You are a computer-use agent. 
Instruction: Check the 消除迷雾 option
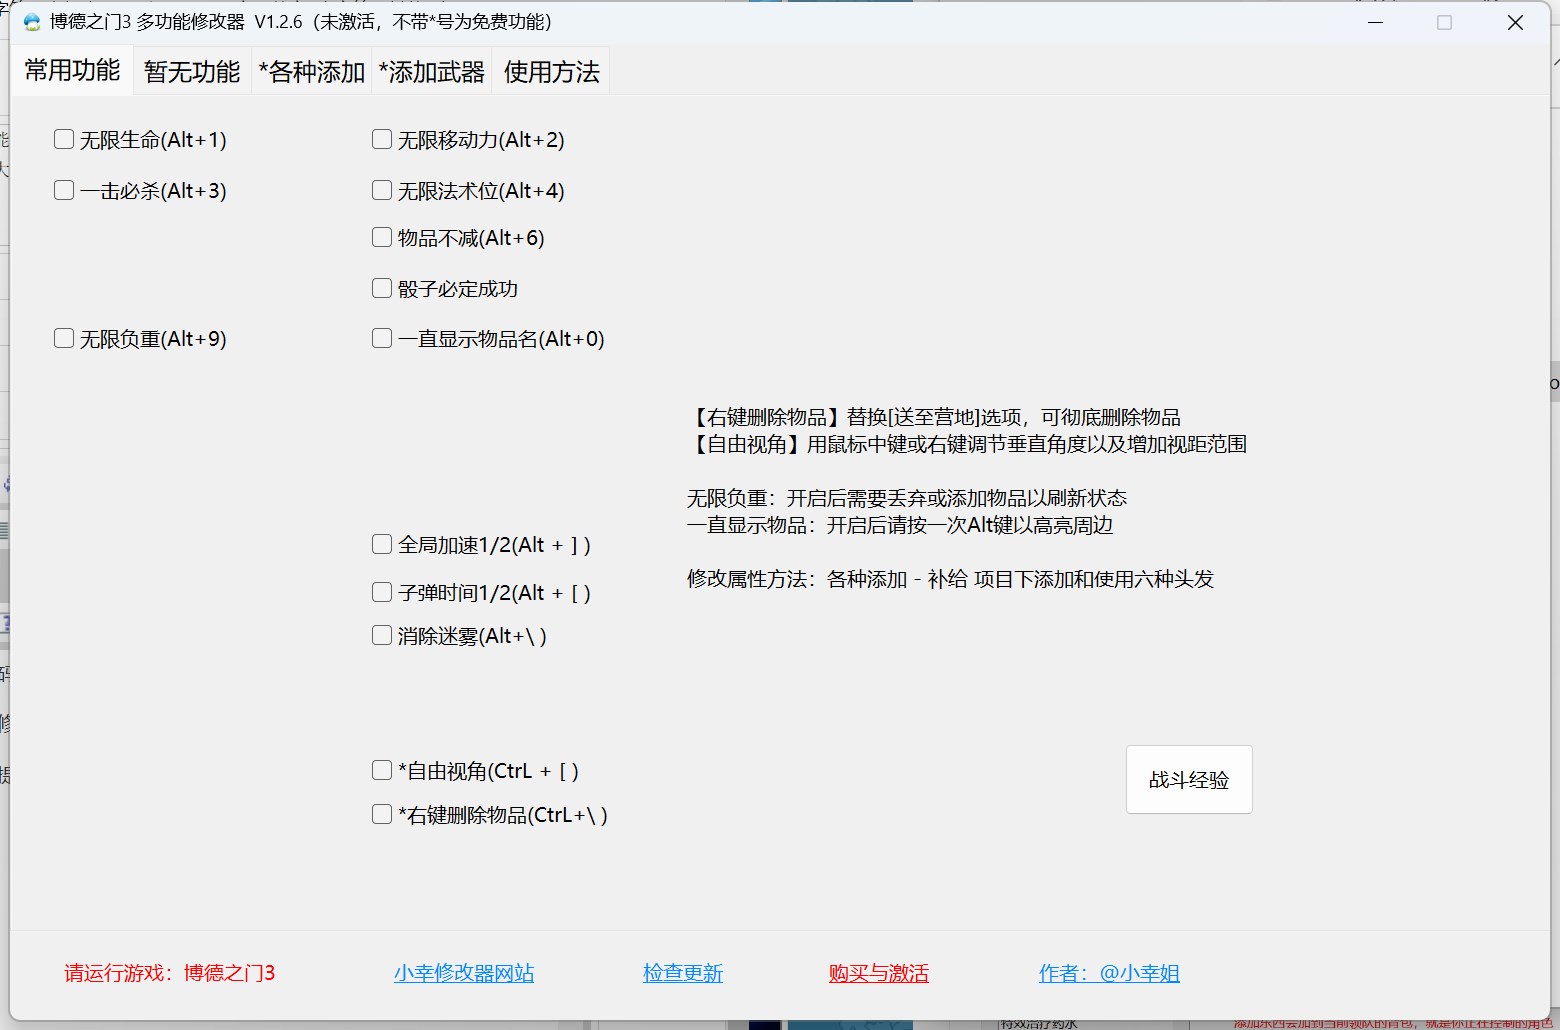pyautogui.click(x=382, y=635)
